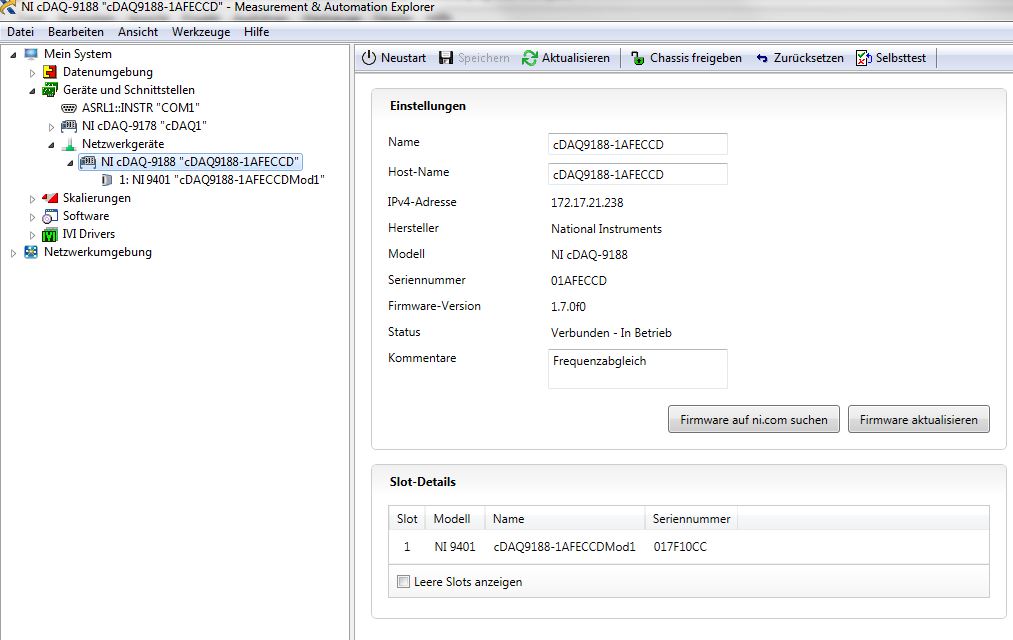The height and width of the screenshot is (640, 1013).
Task: Click status text Verbunden - In Betrieb
Action: [611, 333]
